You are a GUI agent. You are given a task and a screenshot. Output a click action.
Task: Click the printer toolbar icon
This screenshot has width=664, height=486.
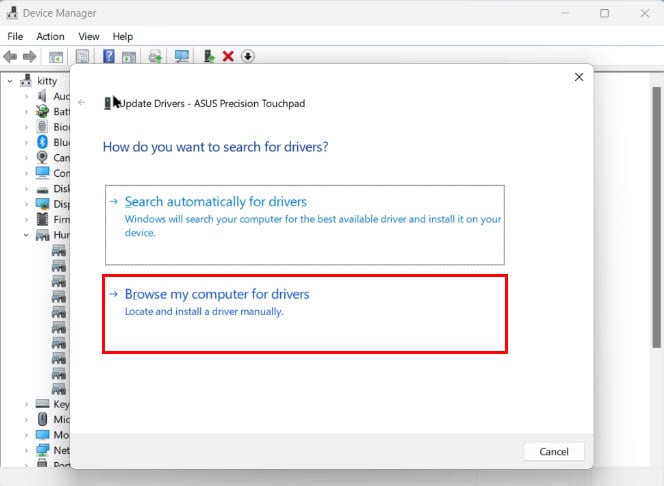click(x=155, y=56)
